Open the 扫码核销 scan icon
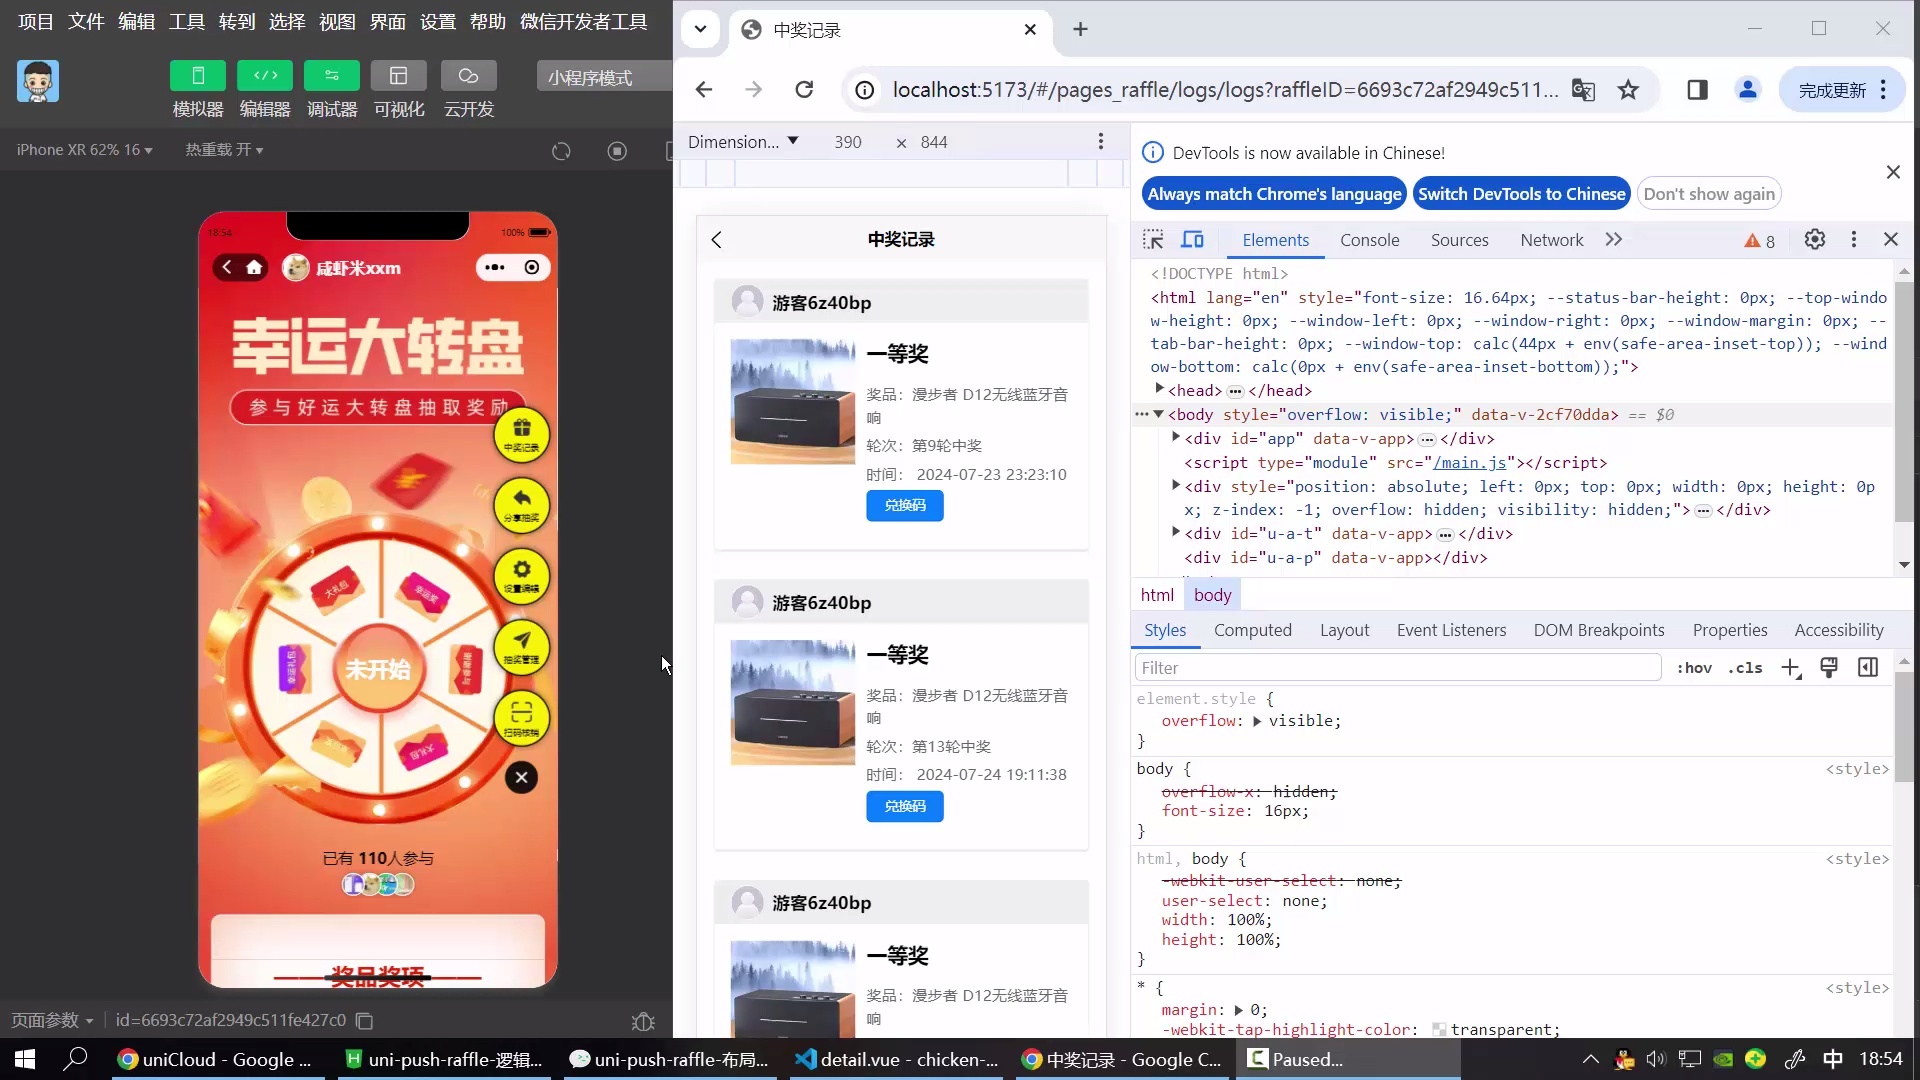Viewport: 1920px width, 1080px height. click(523, 718)
